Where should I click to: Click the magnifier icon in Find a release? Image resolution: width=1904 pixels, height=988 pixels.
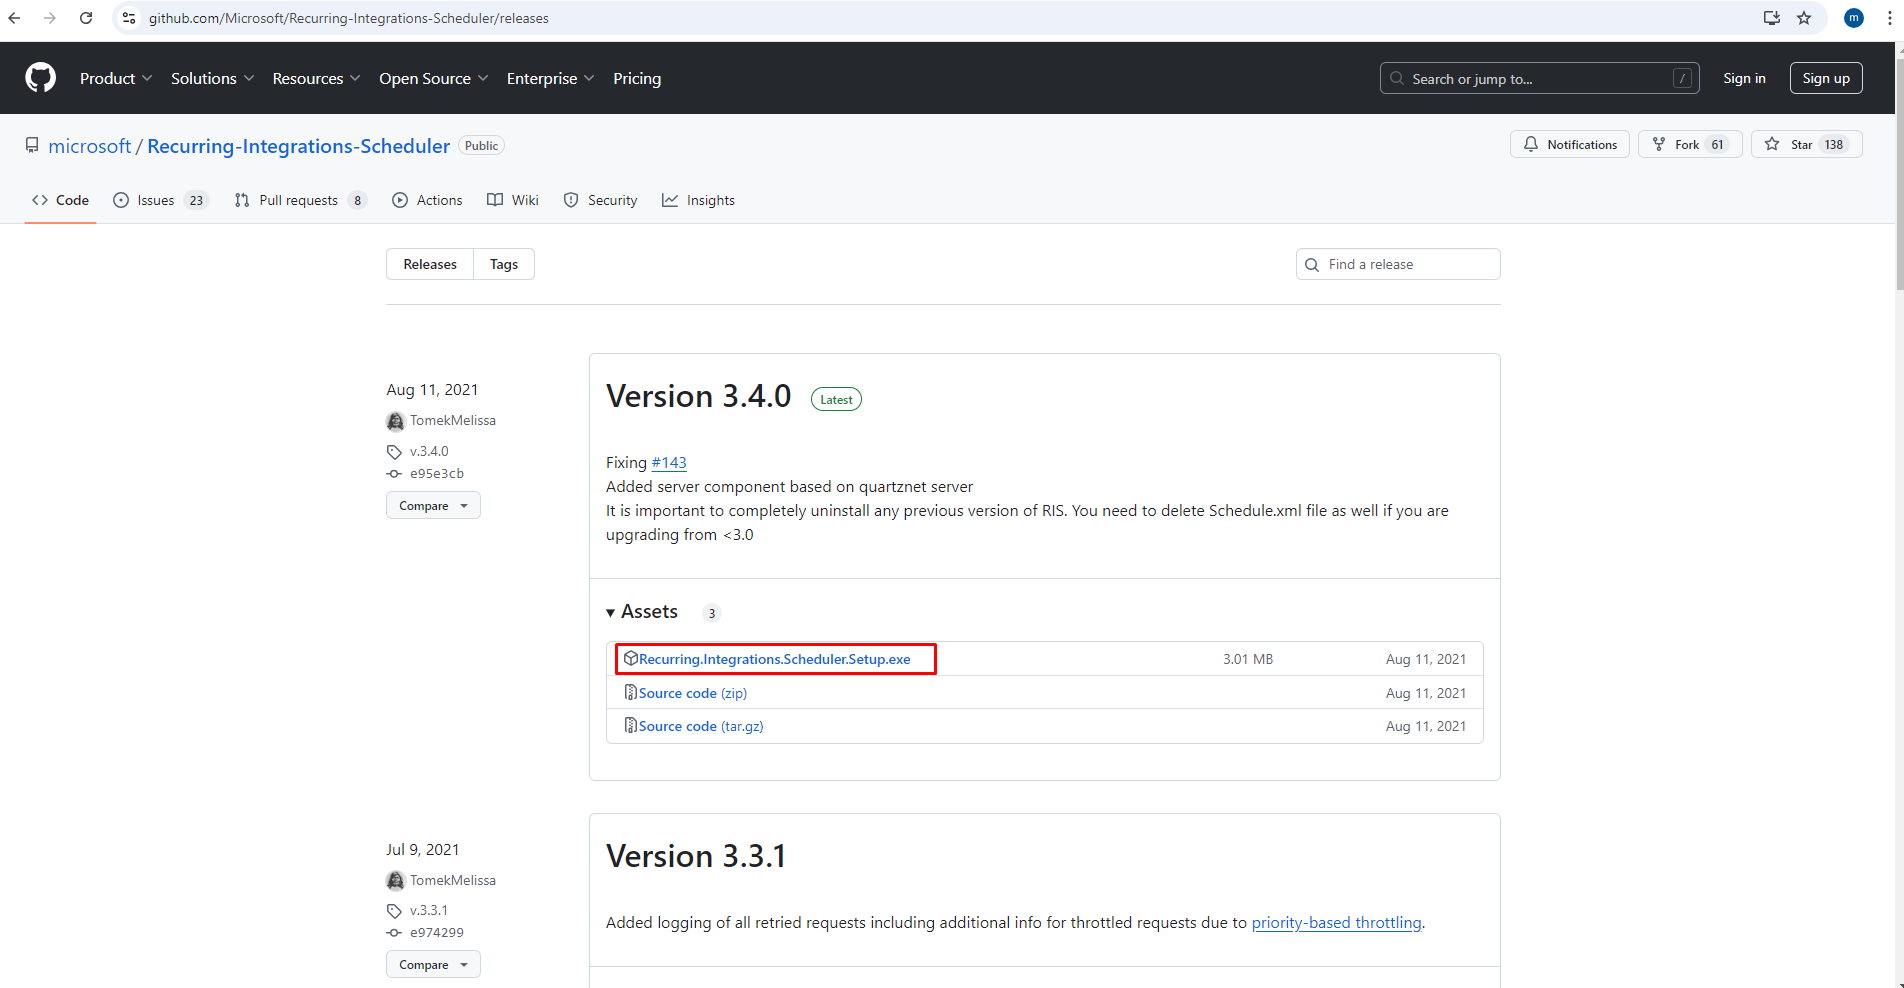click(x=1312, y=265)
